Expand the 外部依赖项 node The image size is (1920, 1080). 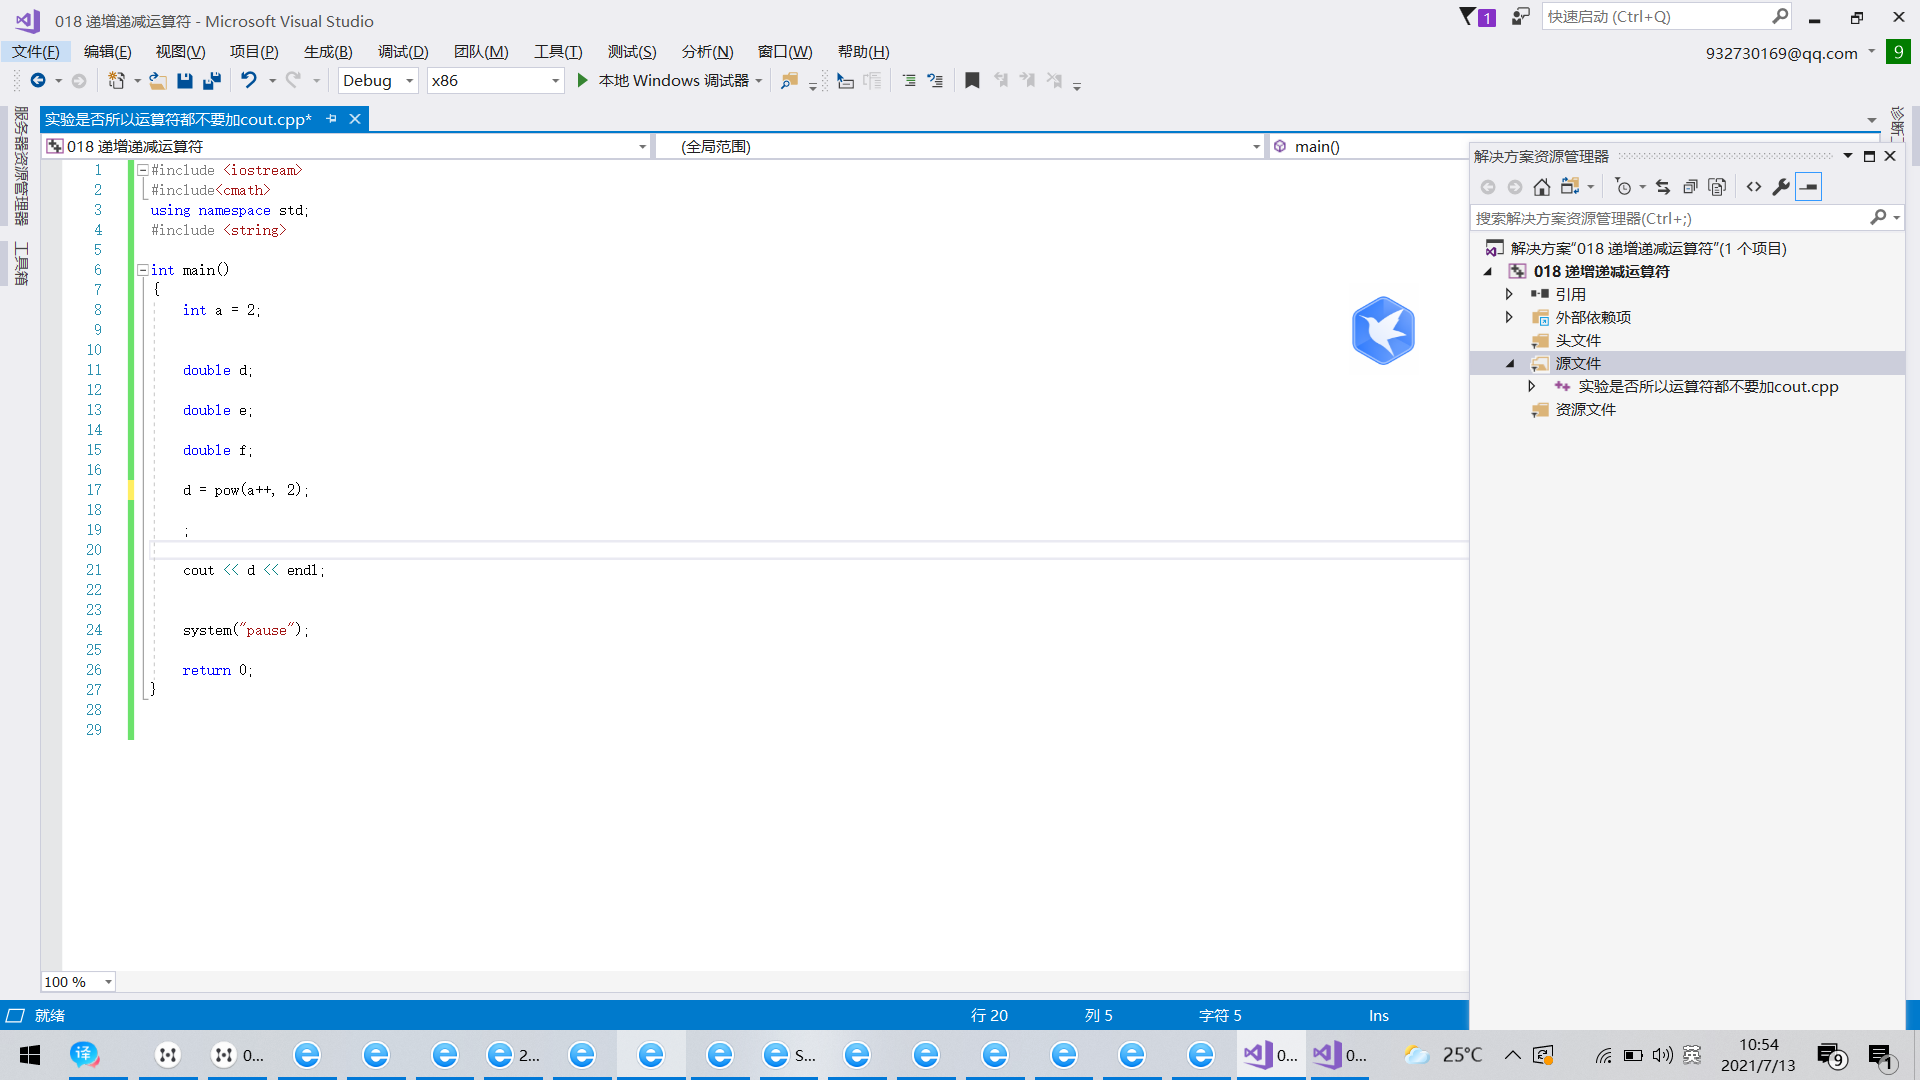[1509, 317]
